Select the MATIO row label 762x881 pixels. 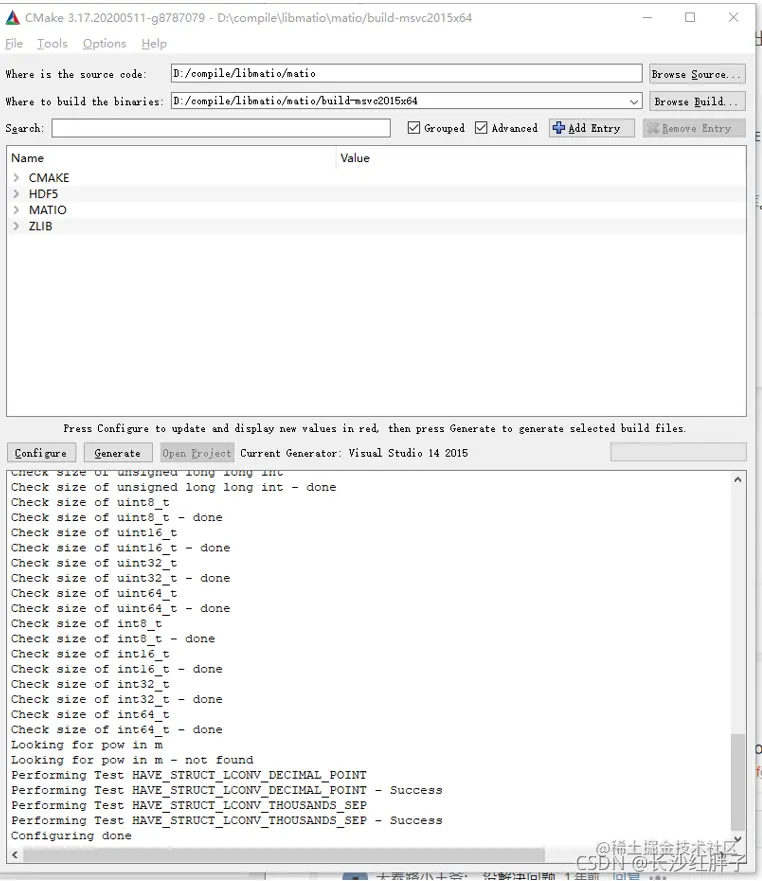(48, 210)
